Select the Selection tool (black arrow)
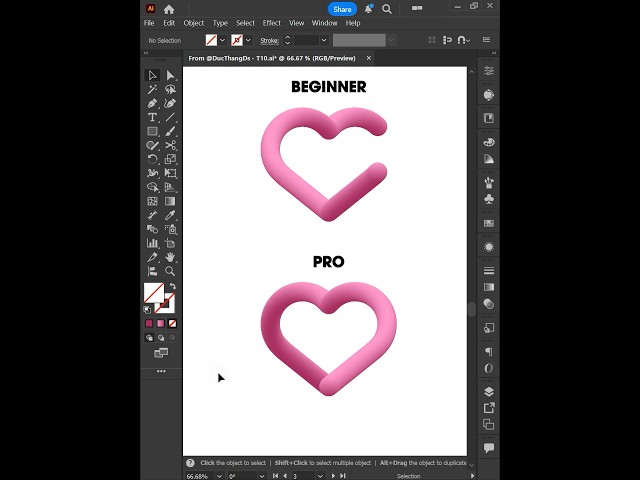Image resolution: width=640 pixels, height=480 pixels. [152, 75]
